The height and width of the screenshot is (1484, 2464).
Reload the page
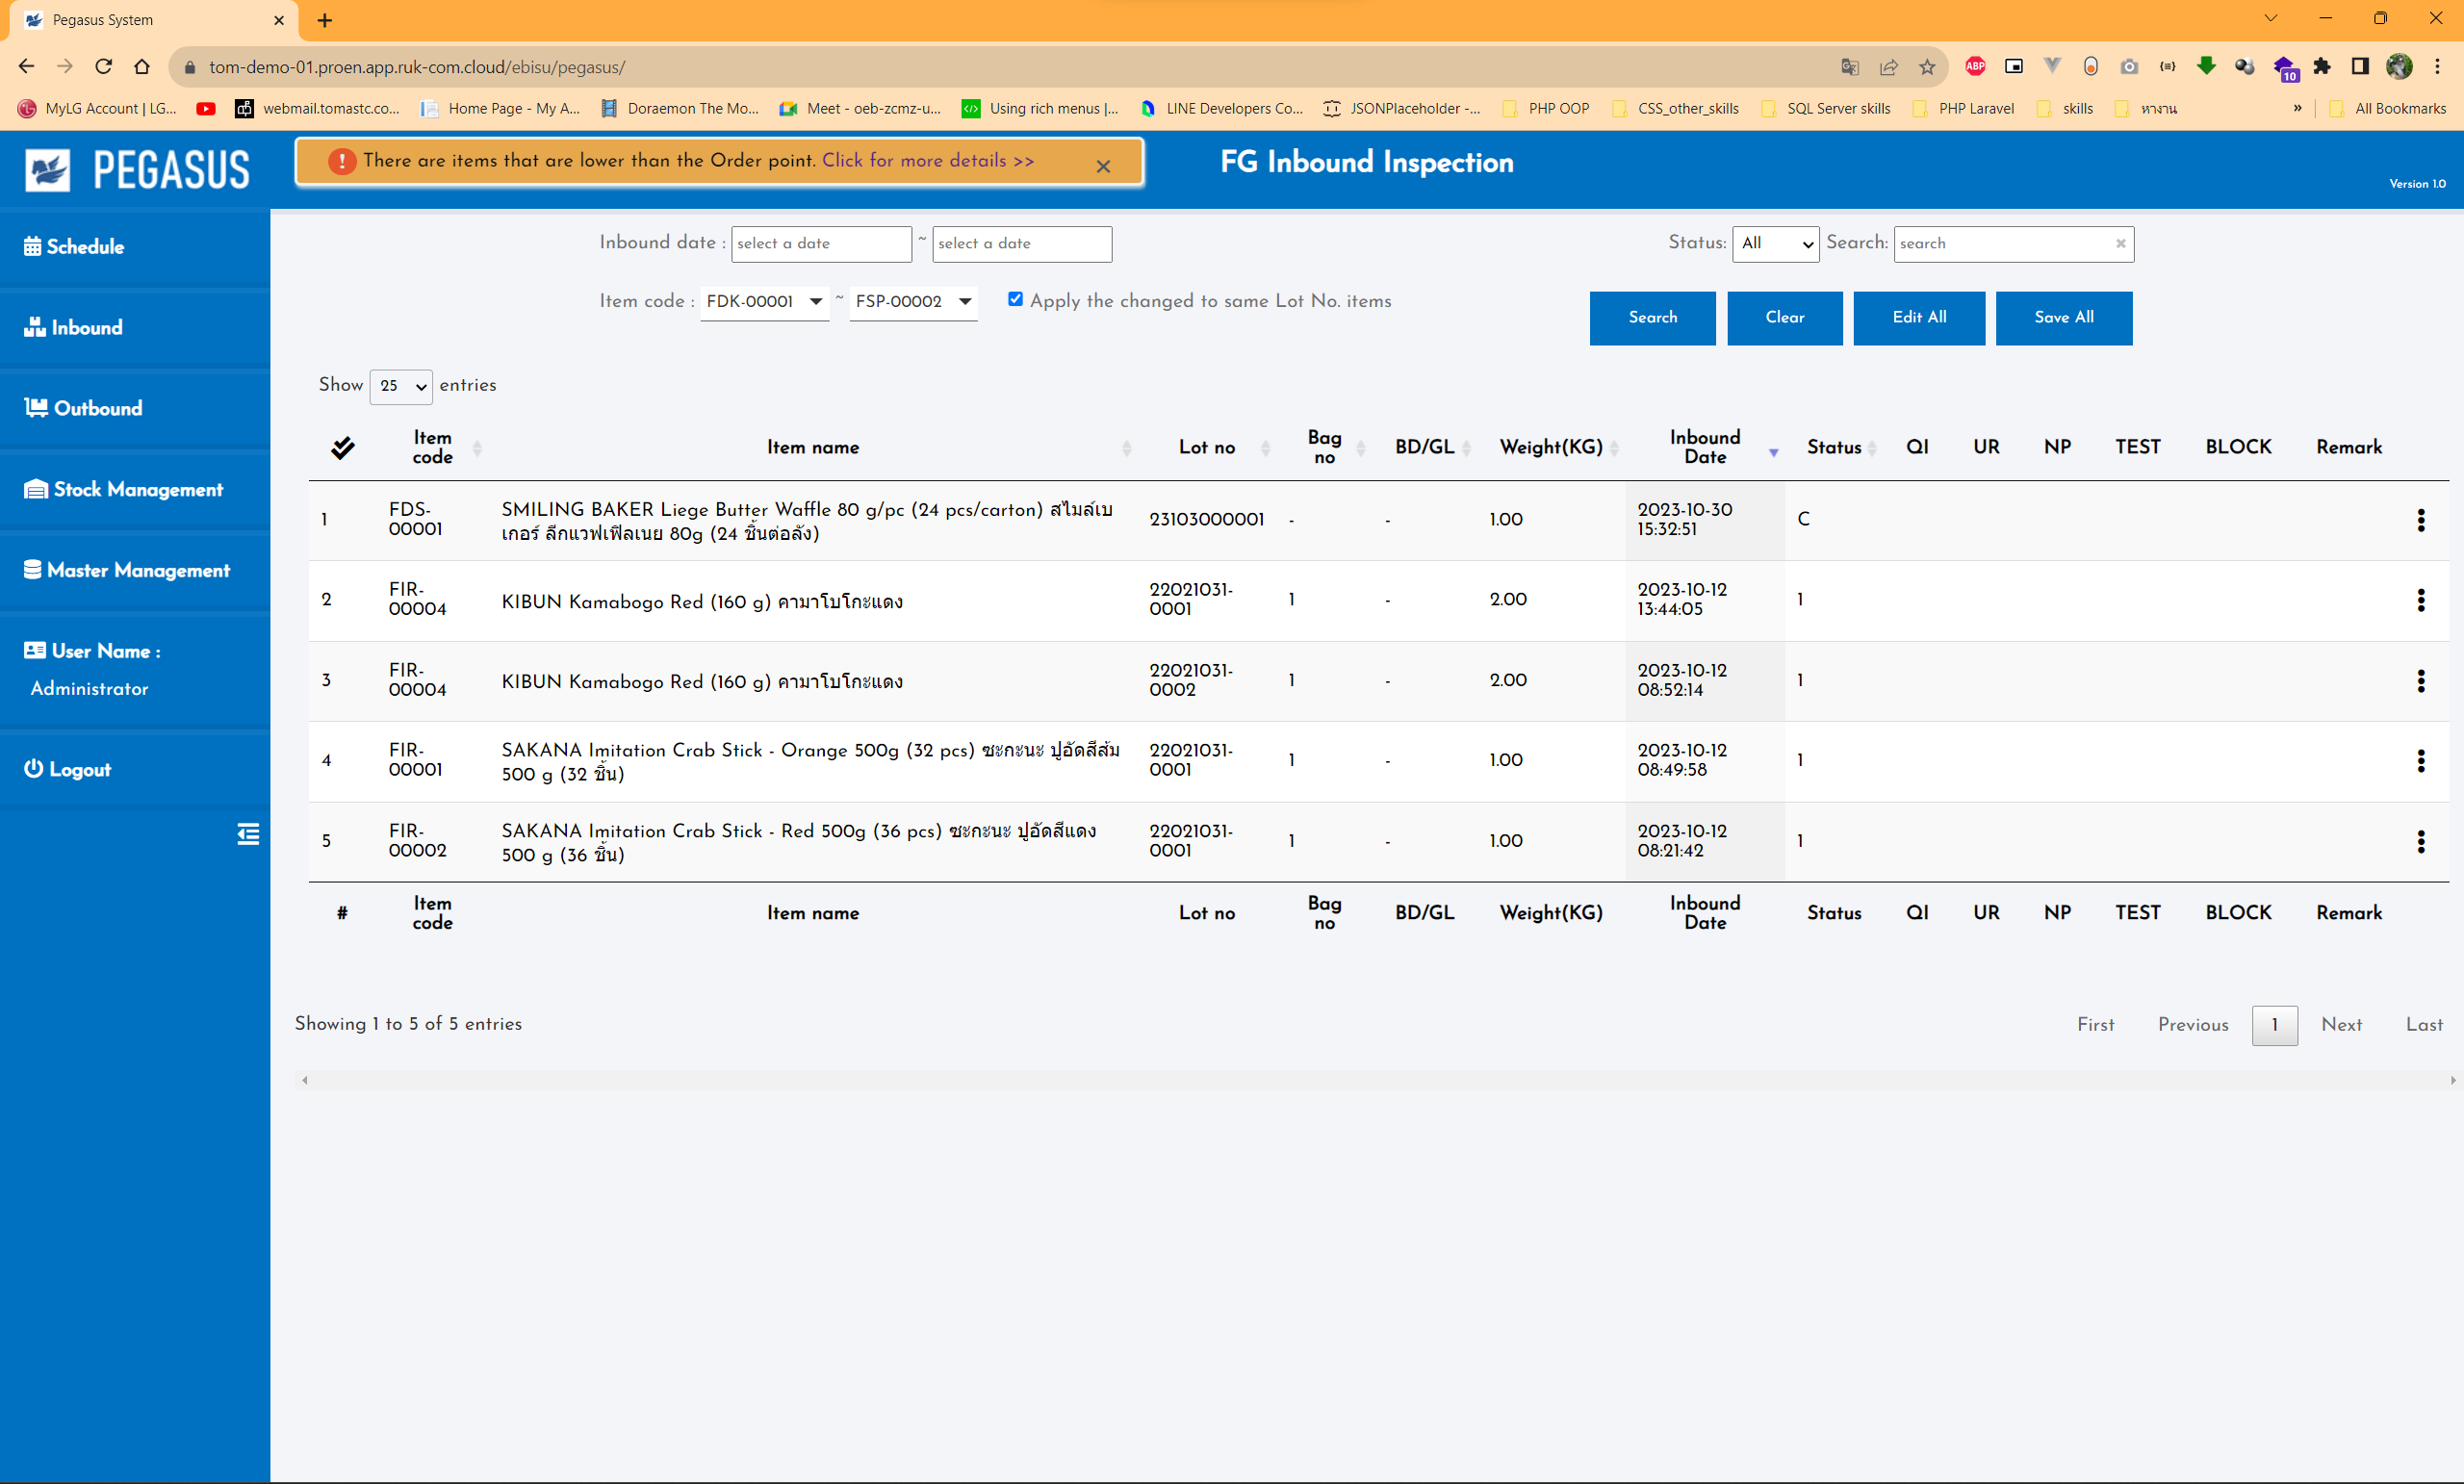pos(103,67)
